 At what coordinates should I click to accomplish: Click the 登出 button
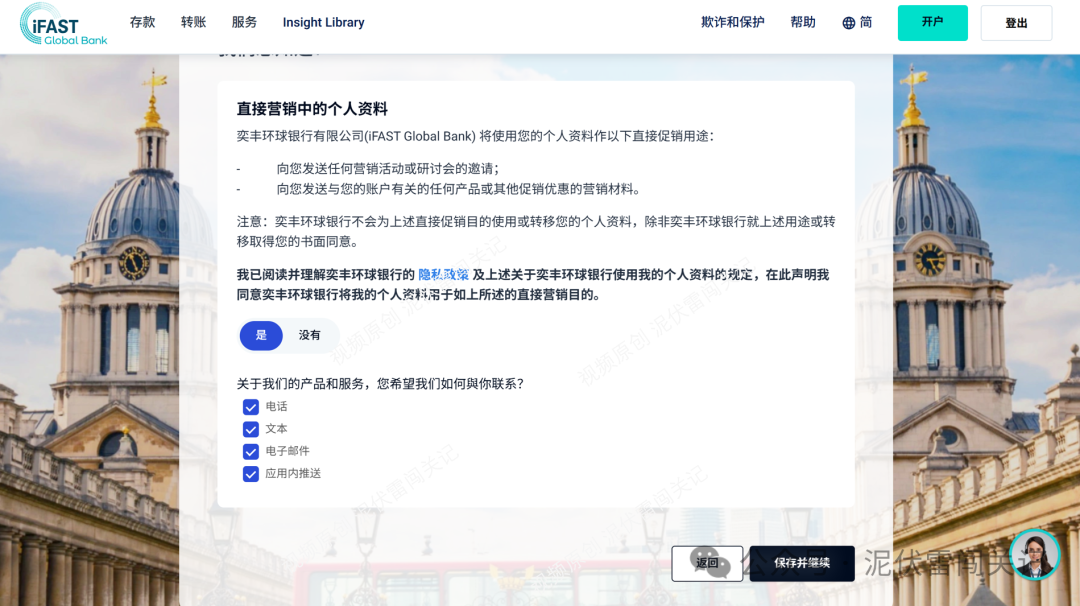1016,21
